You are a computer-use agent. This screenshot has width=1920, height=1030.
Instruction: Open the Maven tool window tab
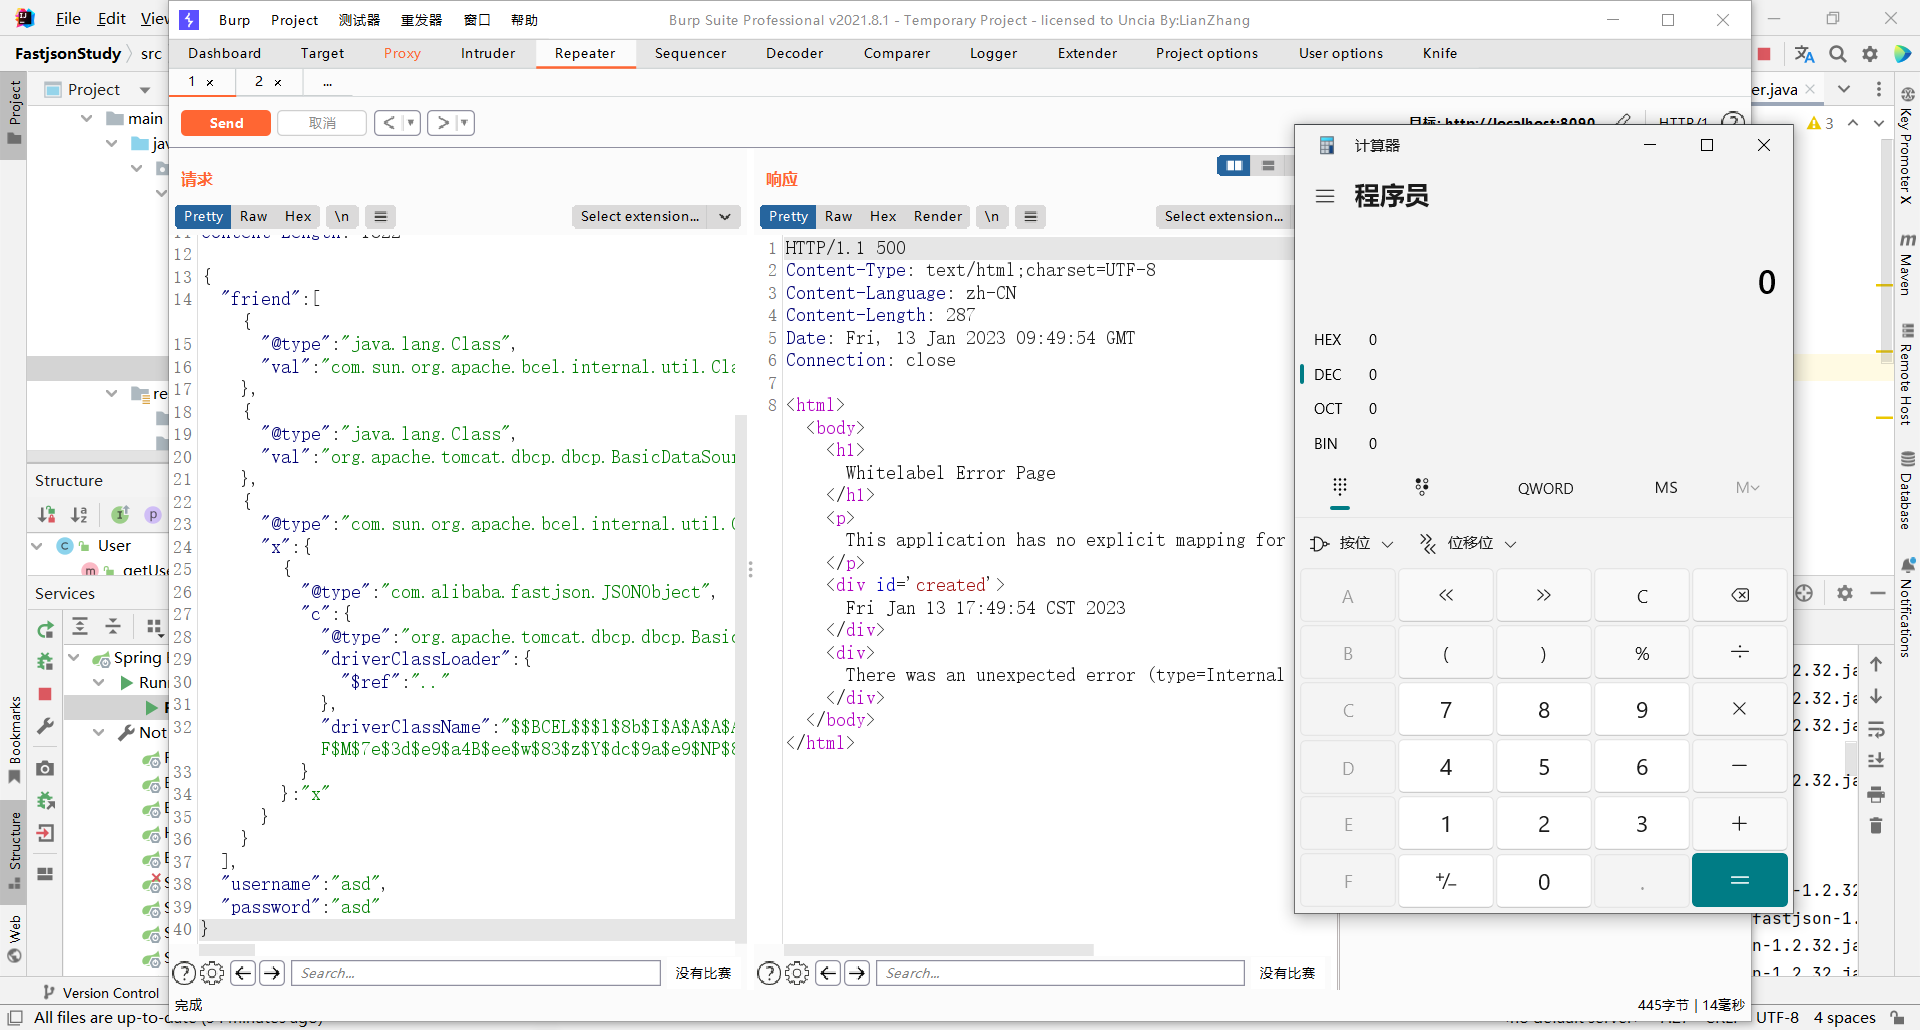tap(1906, 264)
